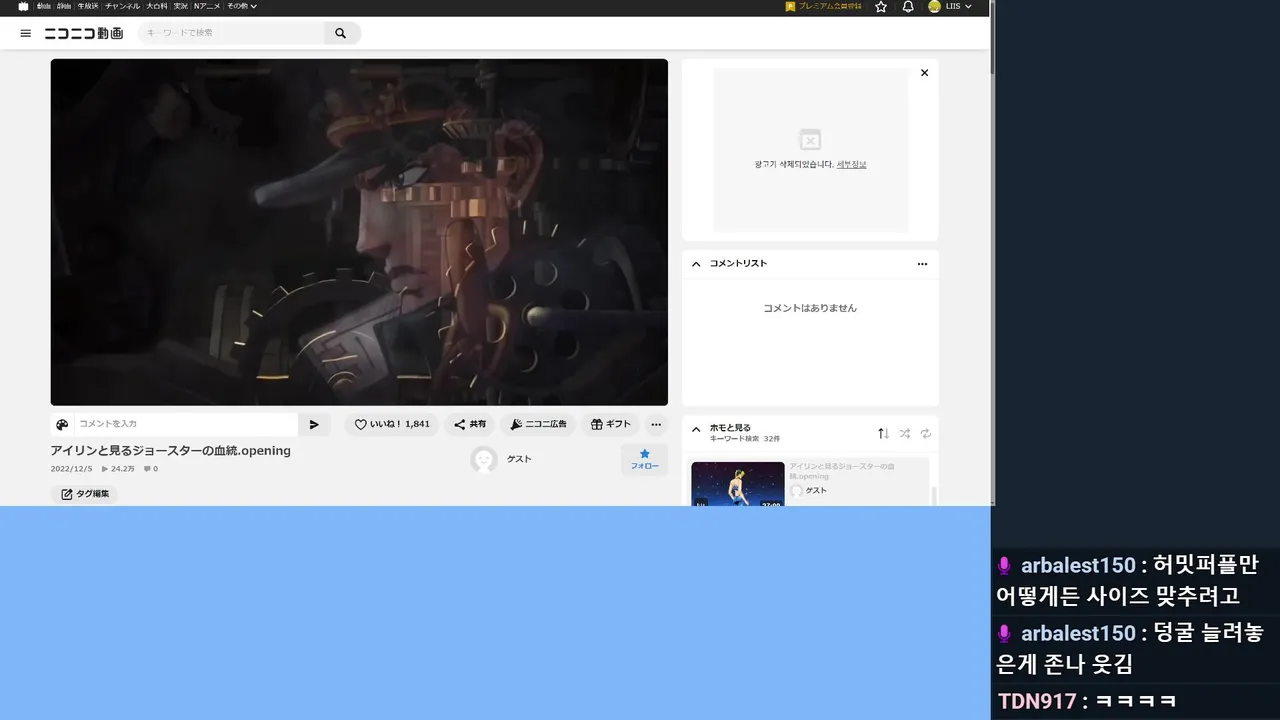Screen dimensions: 1280x720
Task: Open the notification bell
Action: coord(908,6)
